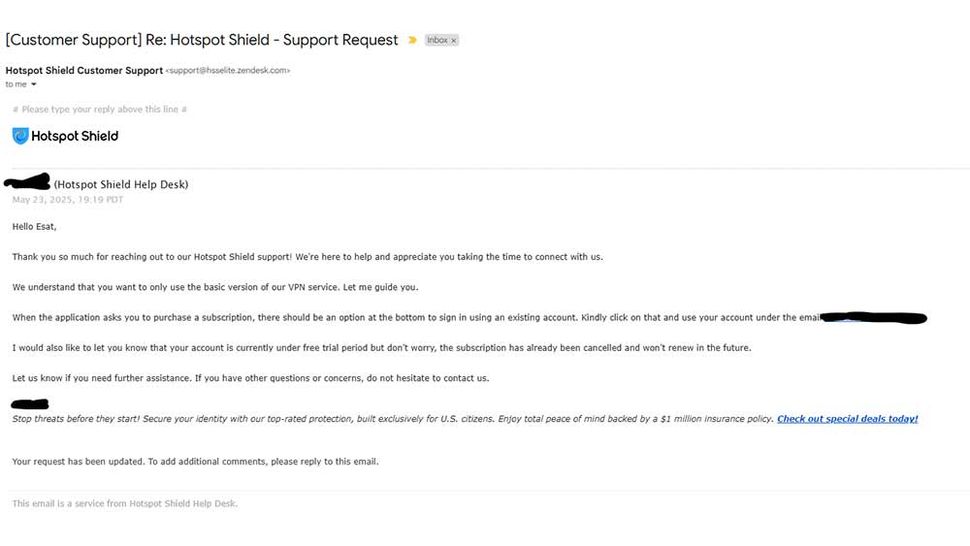Click sender name Hotspot Shield Customer Support
The height and width of the screenshot is (546, 970).
(x=83, y=70)
